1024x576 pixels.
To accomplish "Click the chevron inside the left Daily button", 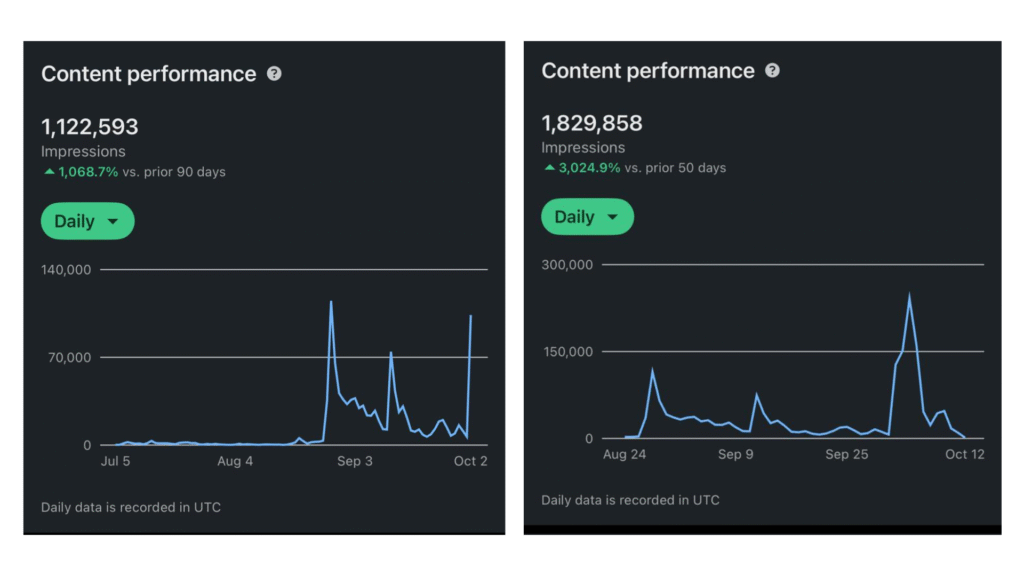I will [x=113, y=221].
